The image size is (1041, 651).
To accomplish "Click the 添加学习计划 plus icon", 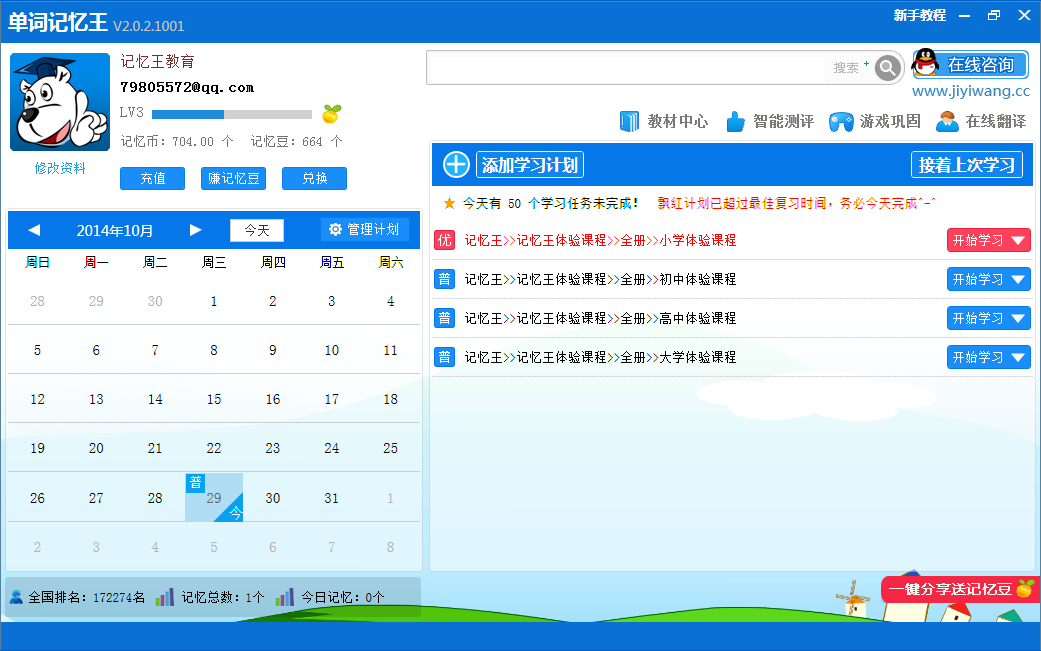I will coord(456,165).
